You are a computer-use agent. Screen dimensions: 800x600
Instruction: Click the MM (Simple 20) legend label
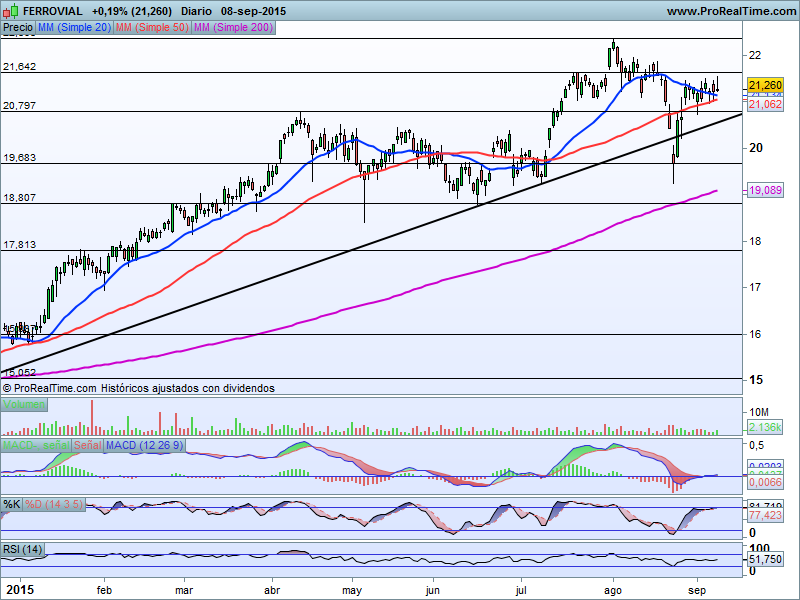(x=74, y=28)
